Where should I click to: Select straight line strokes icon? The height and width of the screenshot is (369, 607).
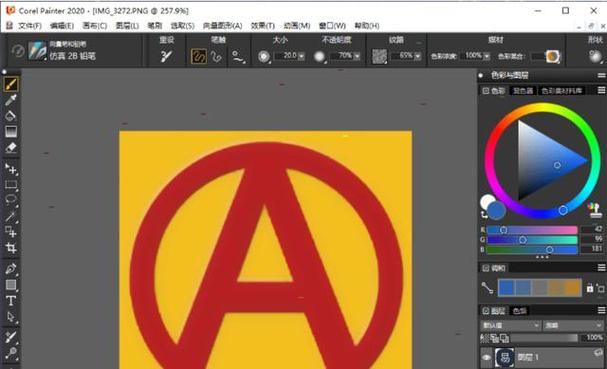[217, 57]
